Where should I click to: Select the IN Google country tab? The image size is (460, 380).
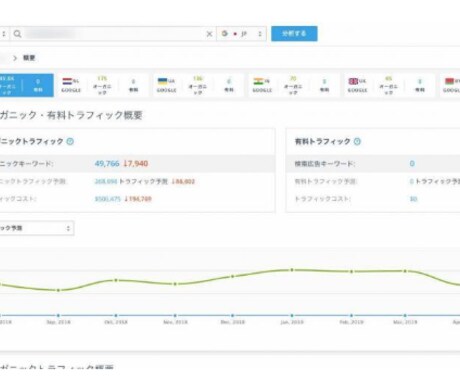coord(294,85)
